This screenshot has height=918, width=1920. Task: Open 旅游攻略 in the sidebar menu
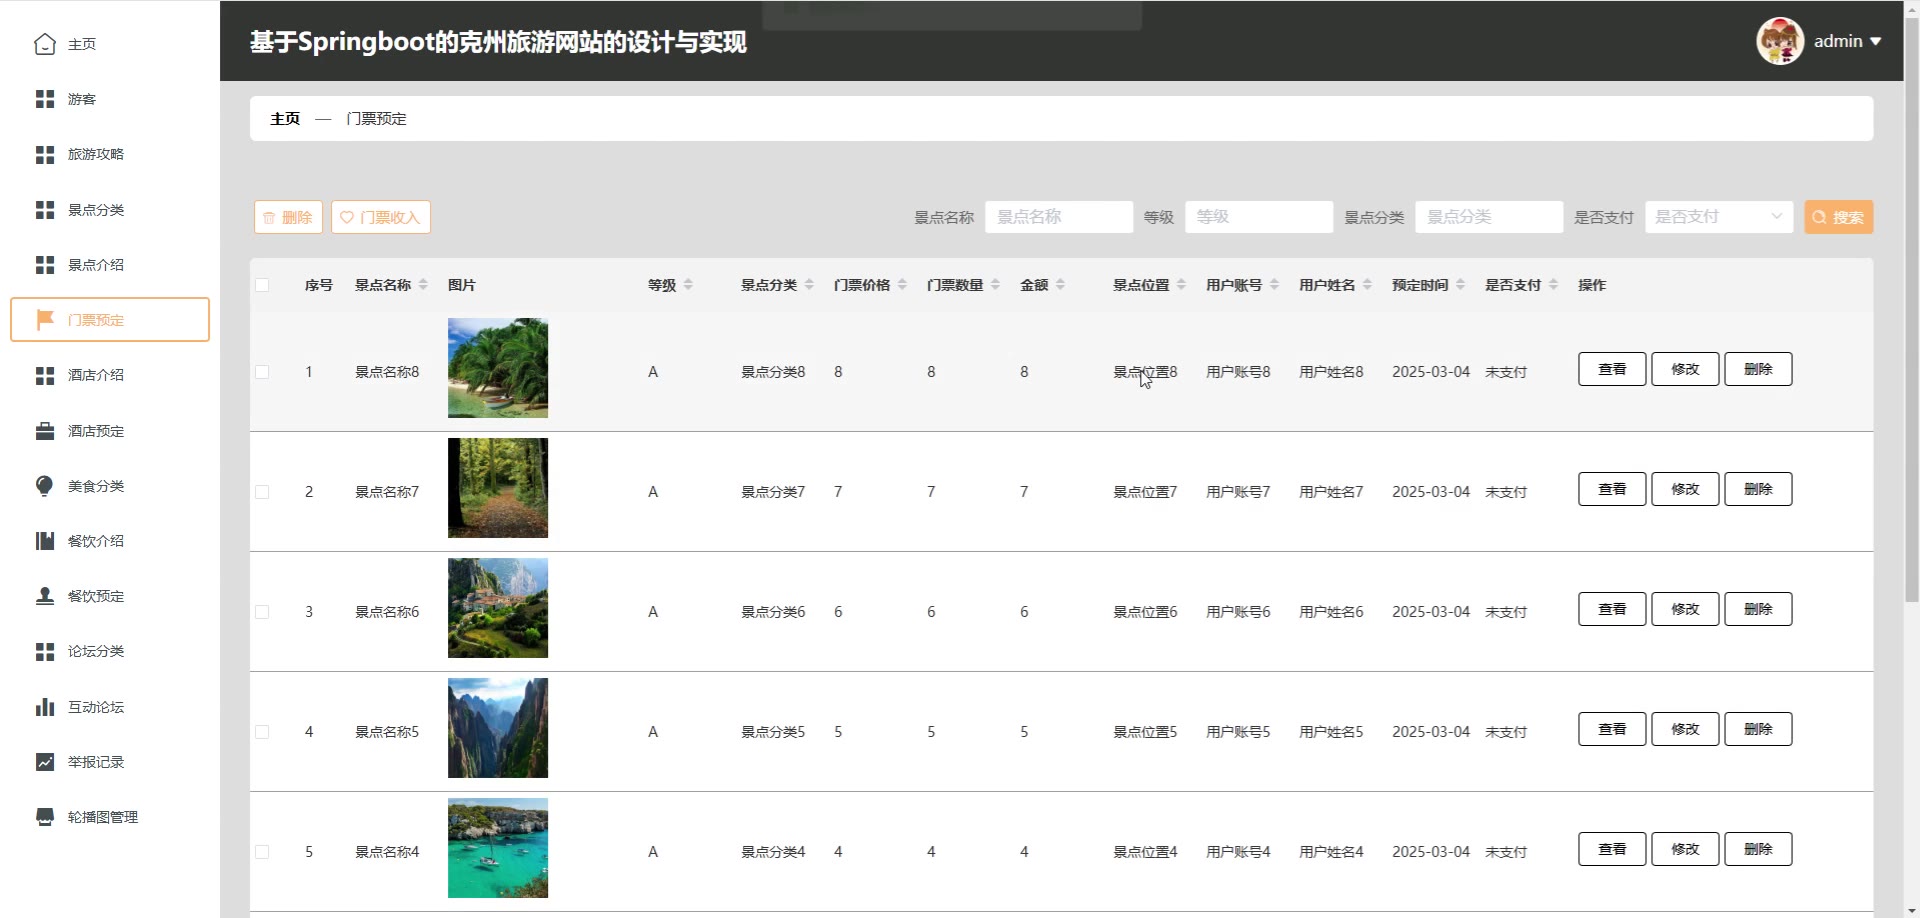coord(96,154)
